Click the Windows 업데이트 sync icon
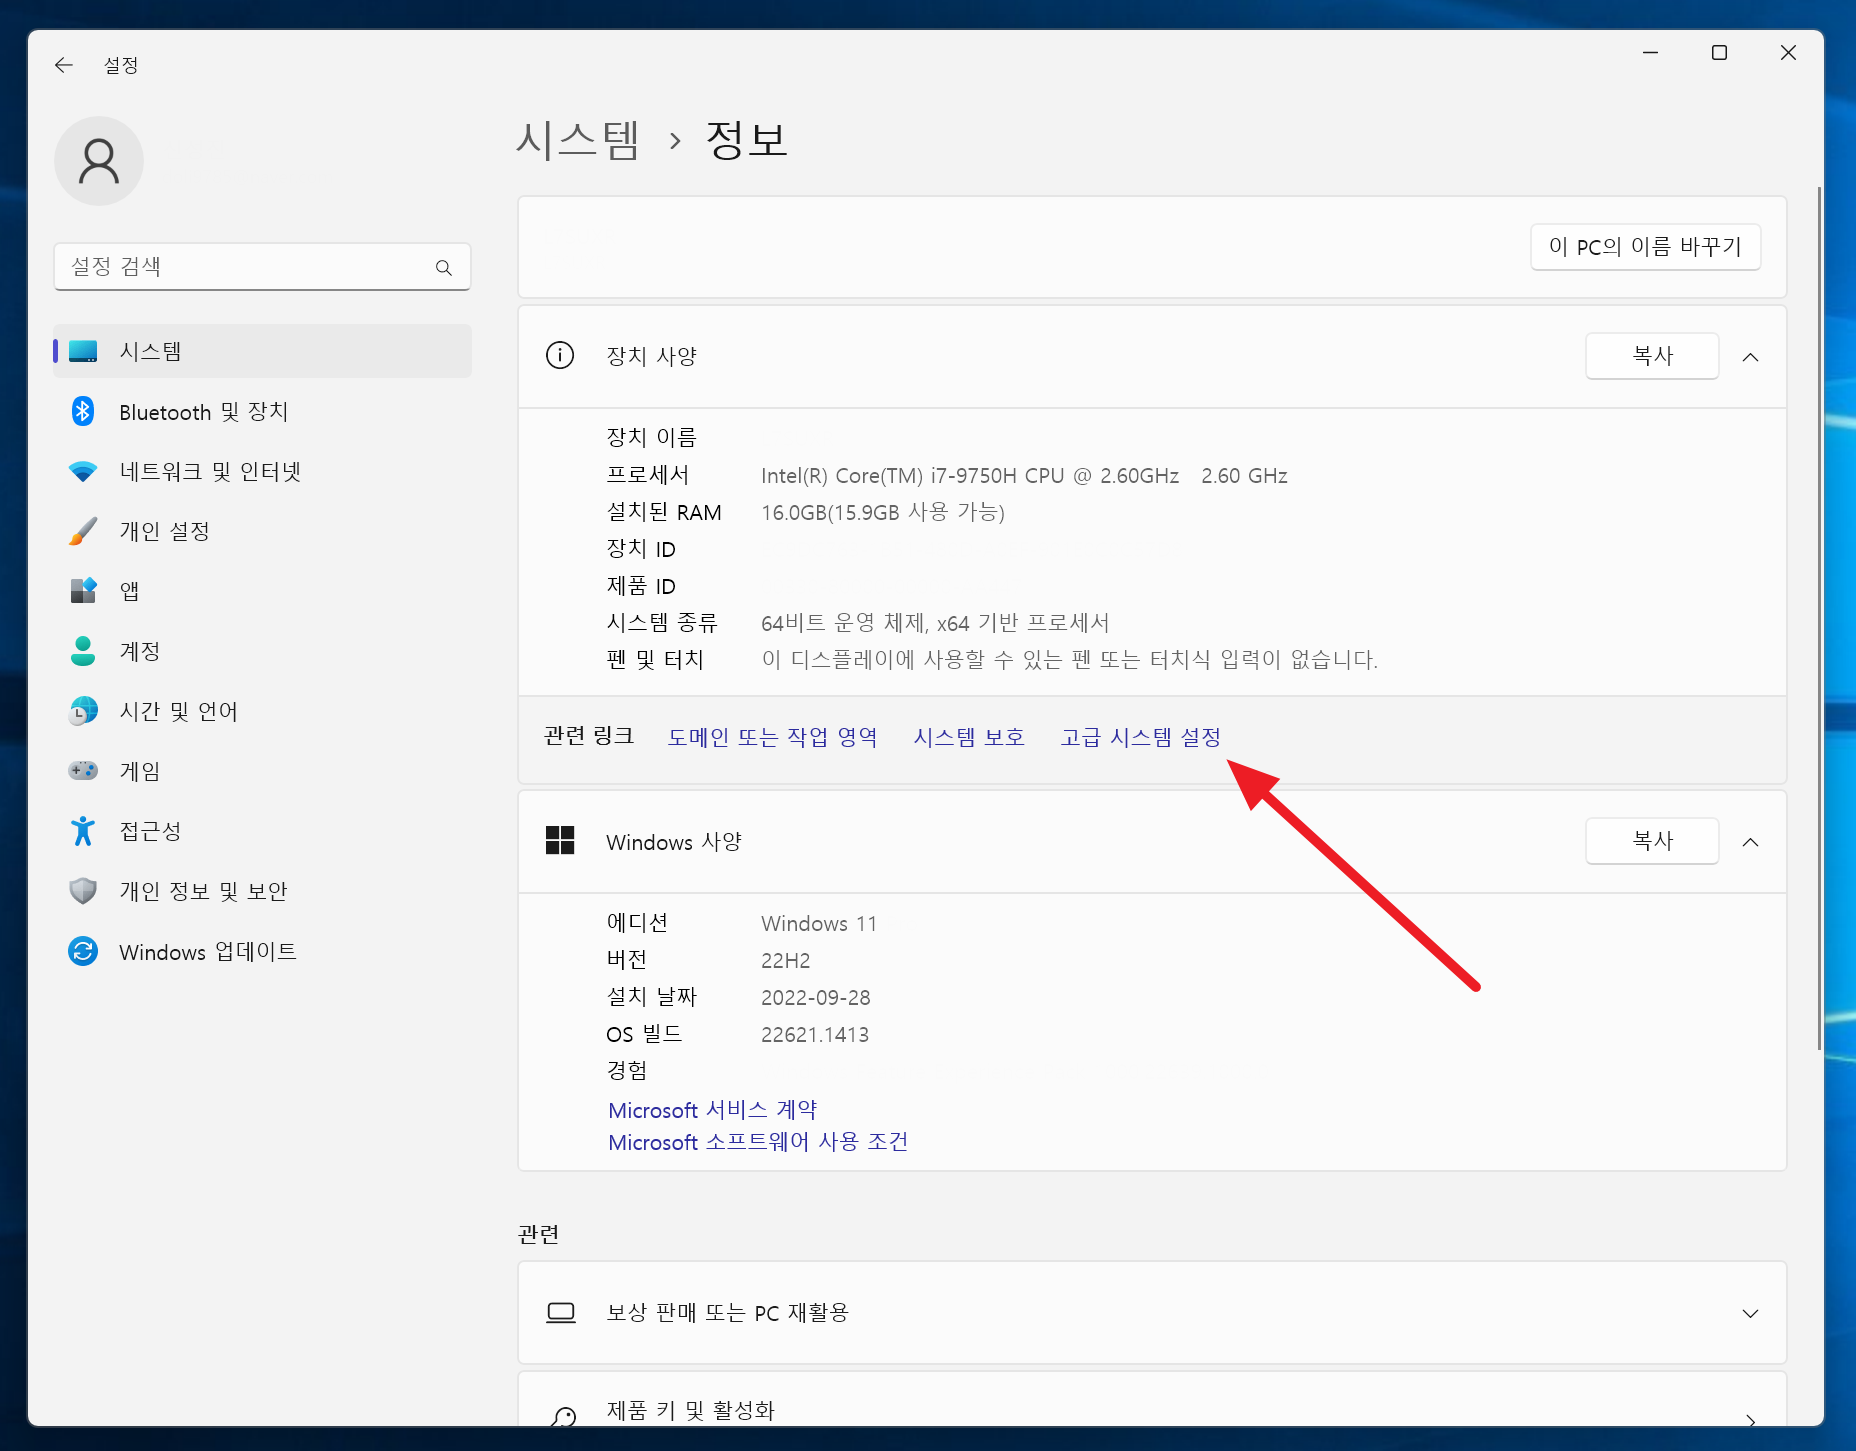Screen dimensions: 1856x1451 click(83, 951)
